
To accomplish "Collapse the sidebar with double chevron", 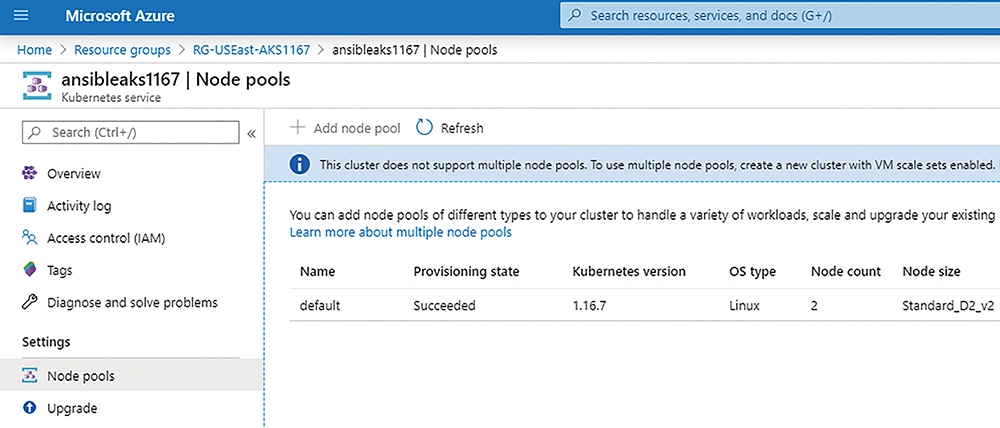I will point(251,133).
